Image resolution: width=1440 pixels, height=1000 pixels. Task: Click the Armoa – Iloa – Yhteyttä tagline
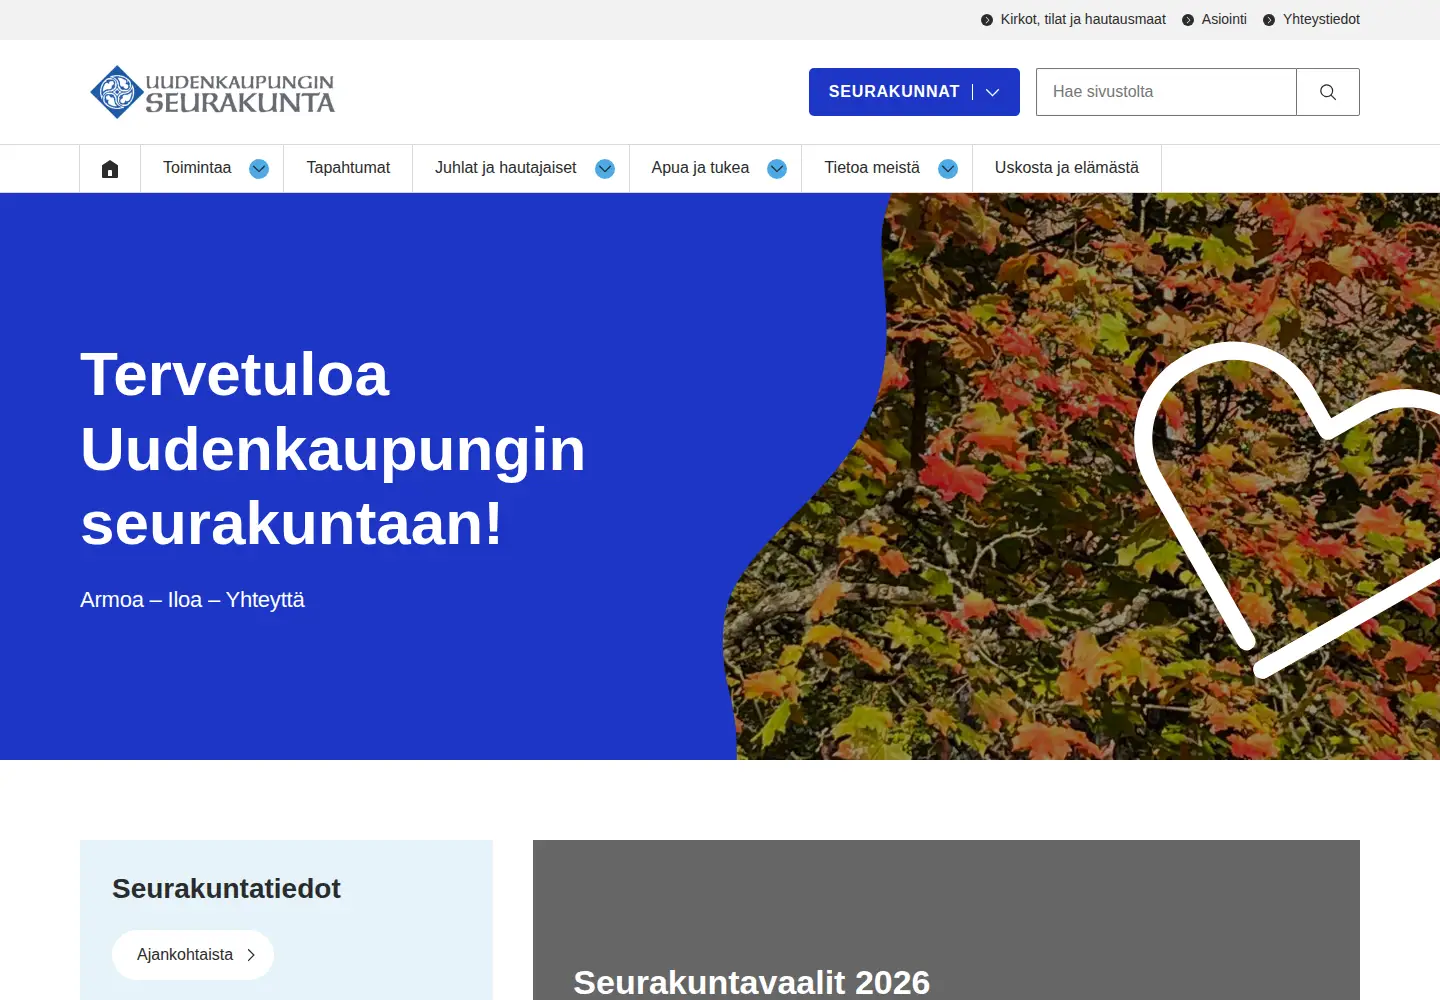coord(192,600)
